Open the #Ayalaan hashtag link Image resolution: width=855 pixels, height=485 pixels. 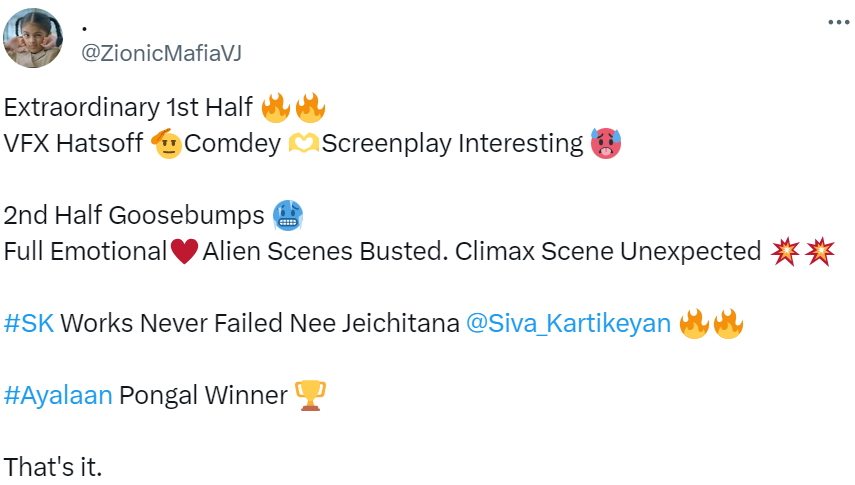coord(58,395)
